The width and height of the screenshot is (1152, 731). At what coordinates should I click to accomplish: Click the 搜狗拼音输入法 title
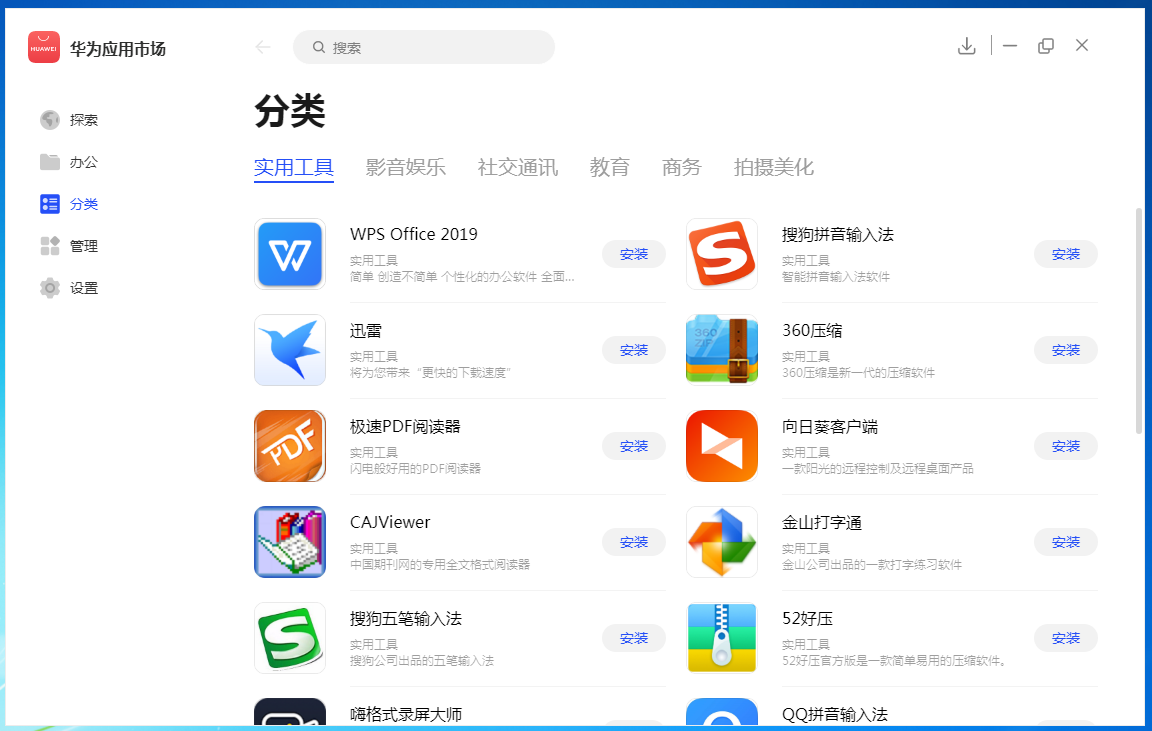[838, 234]
